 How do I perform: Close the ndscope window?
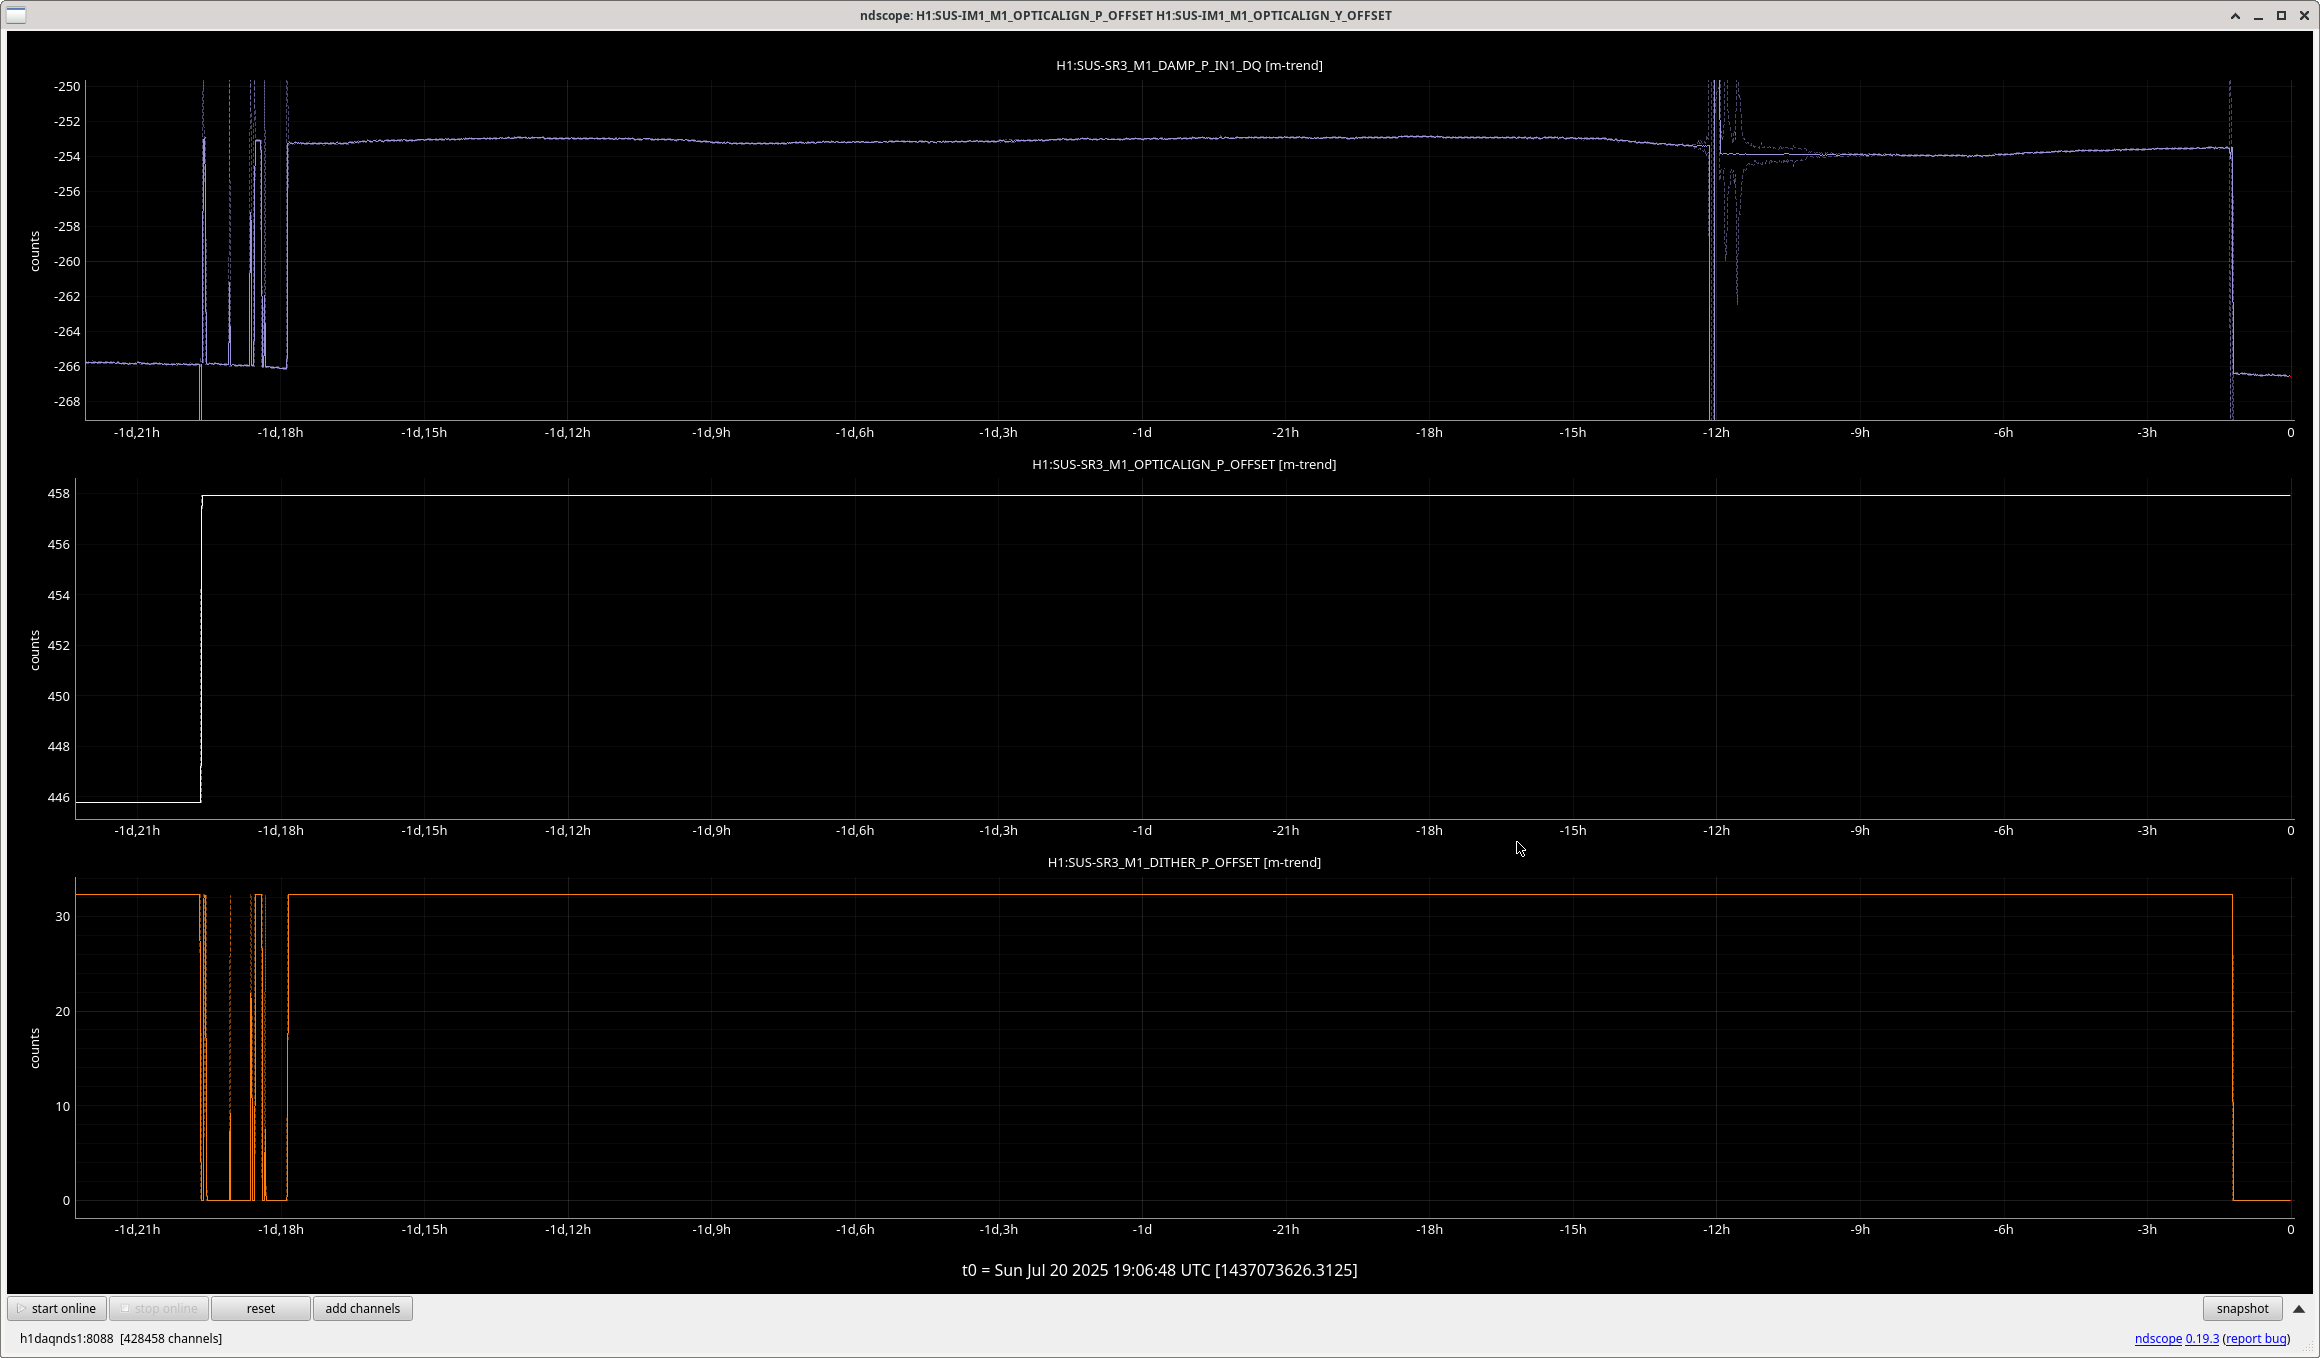2304,15
